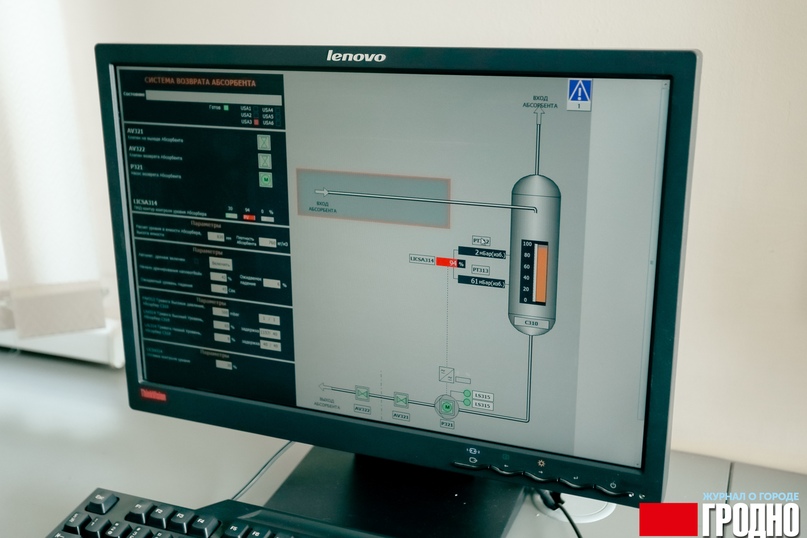Open the upper LS315 tag label

(483, 396)
